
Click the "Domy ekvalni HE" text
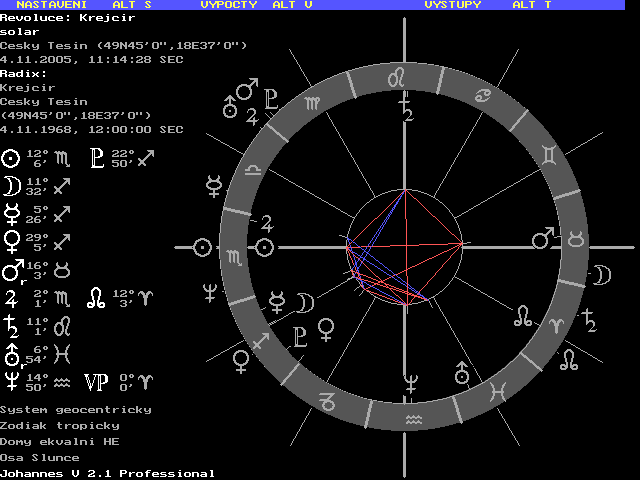pos(60,441)
